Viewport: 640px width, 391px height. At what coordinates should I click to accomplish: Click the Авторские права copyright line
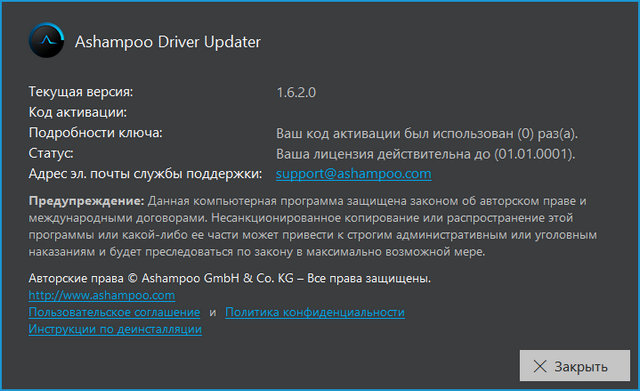tap(230, 278)
